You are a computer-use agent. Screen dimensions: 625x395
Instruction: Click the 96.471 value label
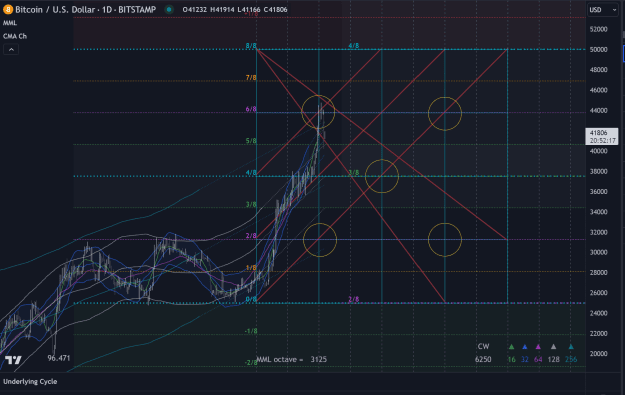tap(59, 358)
